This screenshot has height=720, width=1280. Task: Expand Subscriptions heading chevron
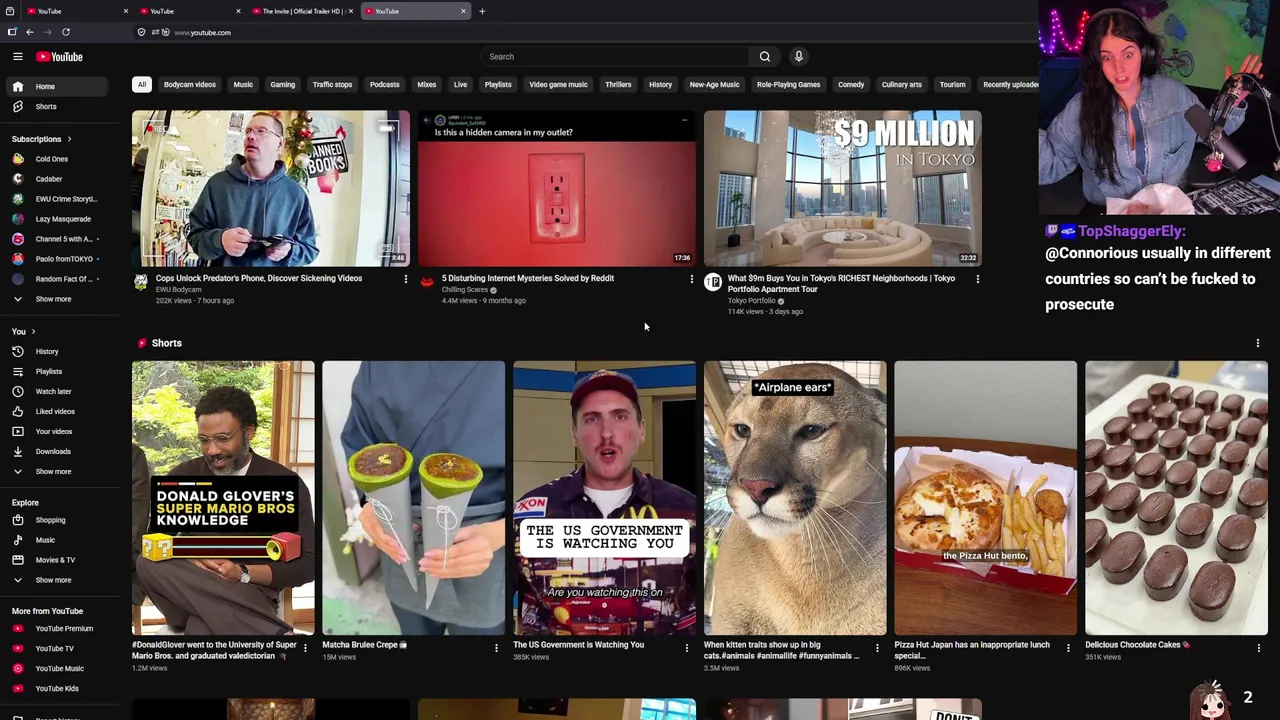69,139
